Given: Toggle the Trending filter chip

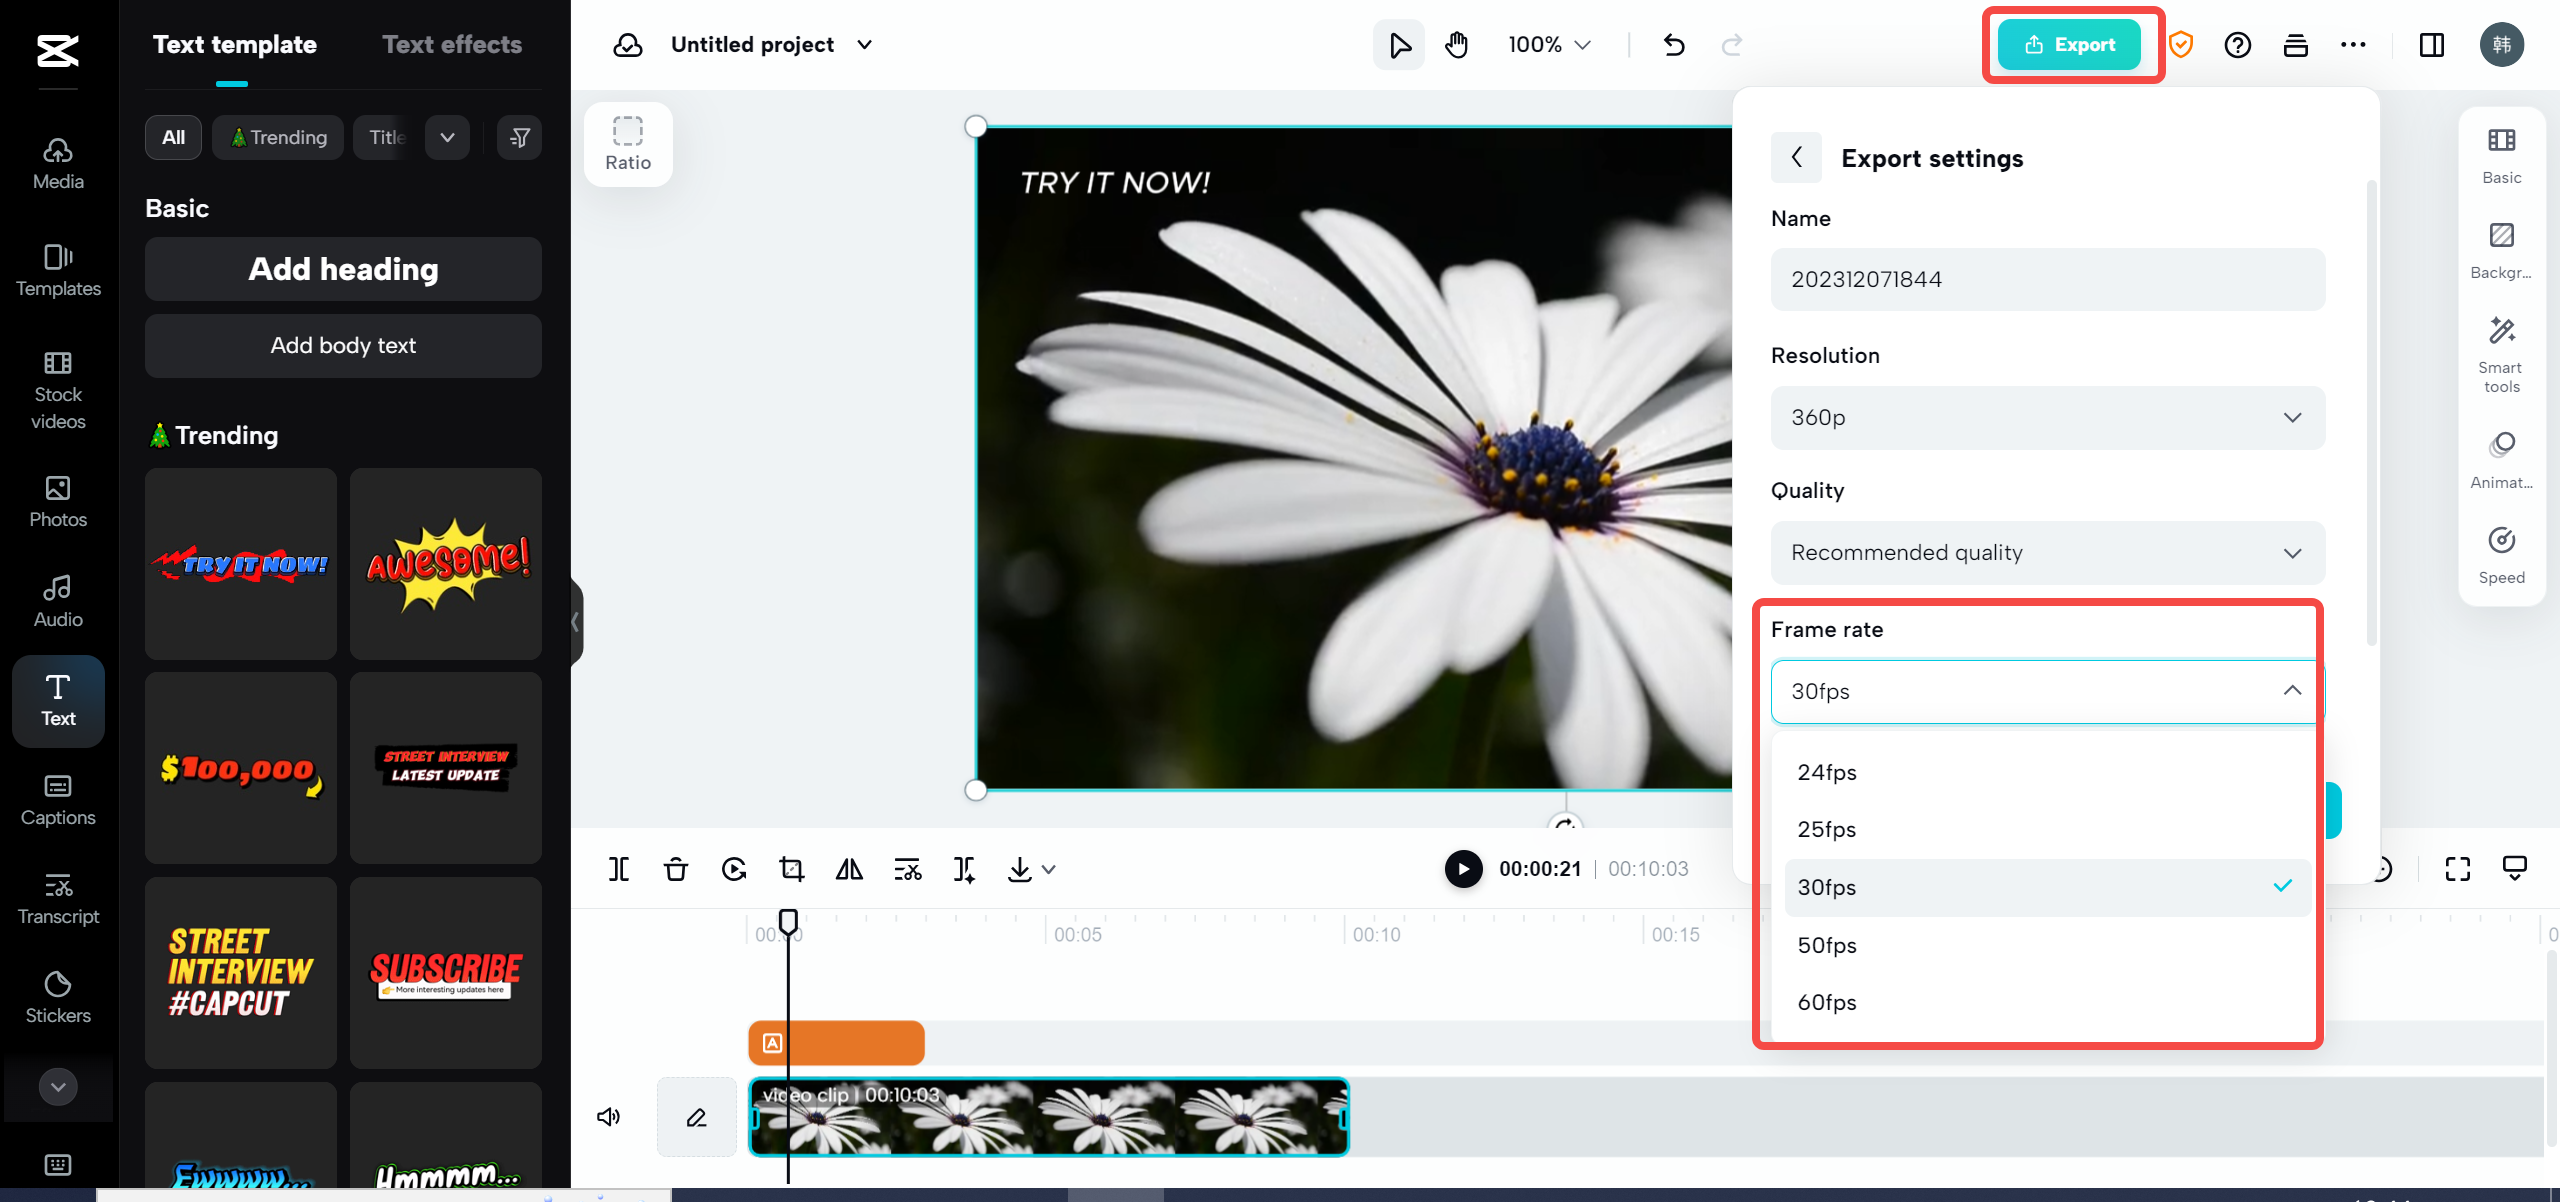Looking at the screenshot, I should [278, 137].
